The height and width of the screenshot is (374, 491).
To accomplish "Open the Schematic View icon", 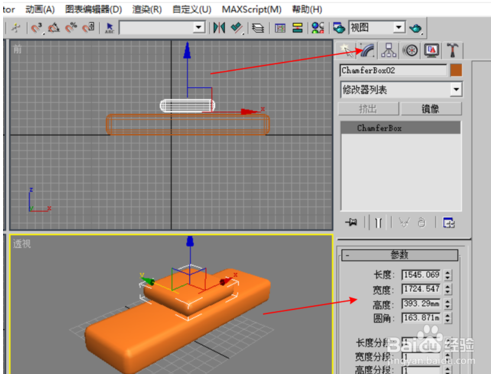I will 297,28.
